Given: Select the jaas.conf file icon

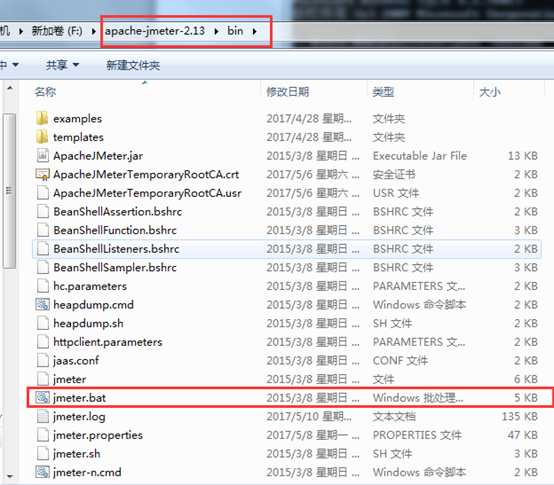Looking at the screenshot, I should point(43,361).
